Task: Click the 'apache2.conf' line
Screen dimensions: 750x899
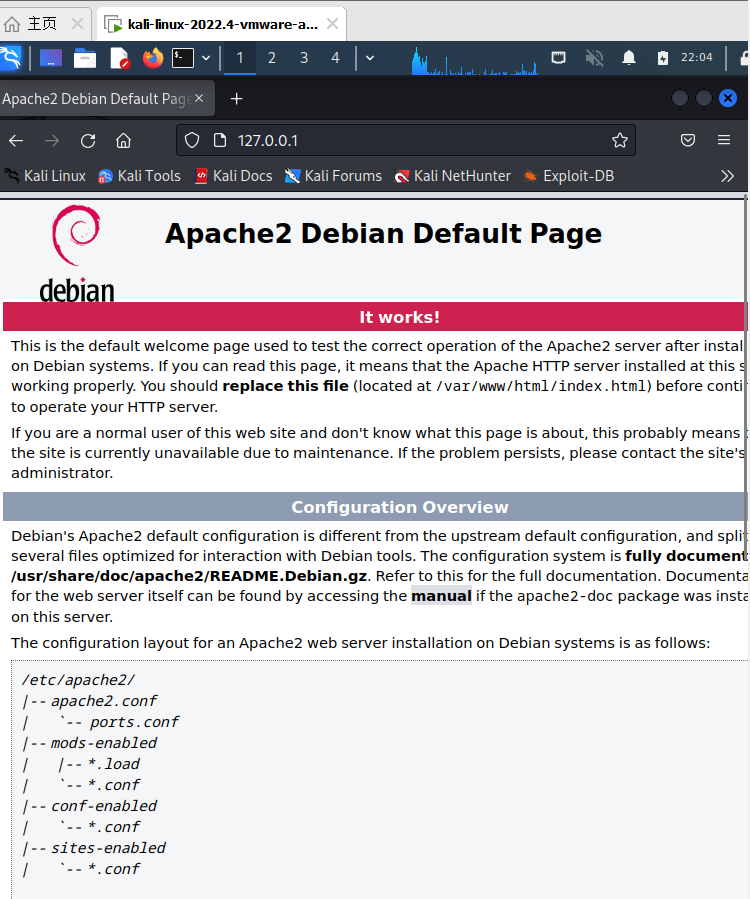Action: 104,701
